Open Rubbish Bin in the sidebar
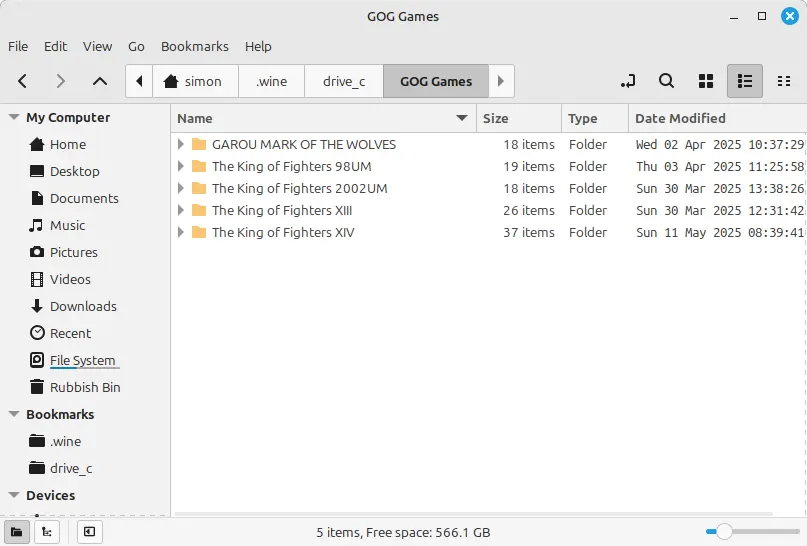Image resolution: width=807 pixels, height=546 pixels. click(x=85, y=388)
